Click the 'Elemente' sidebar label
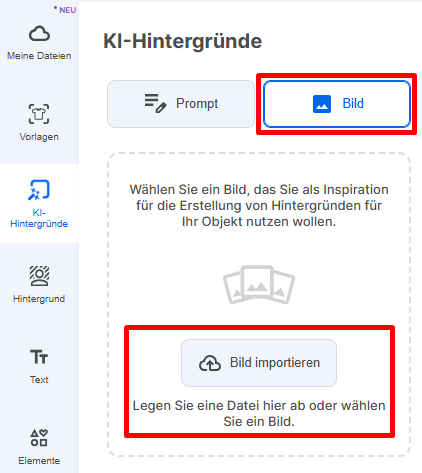Image resolution: width=422 pixels, height=473 pixels. click(x=39, y=461)
